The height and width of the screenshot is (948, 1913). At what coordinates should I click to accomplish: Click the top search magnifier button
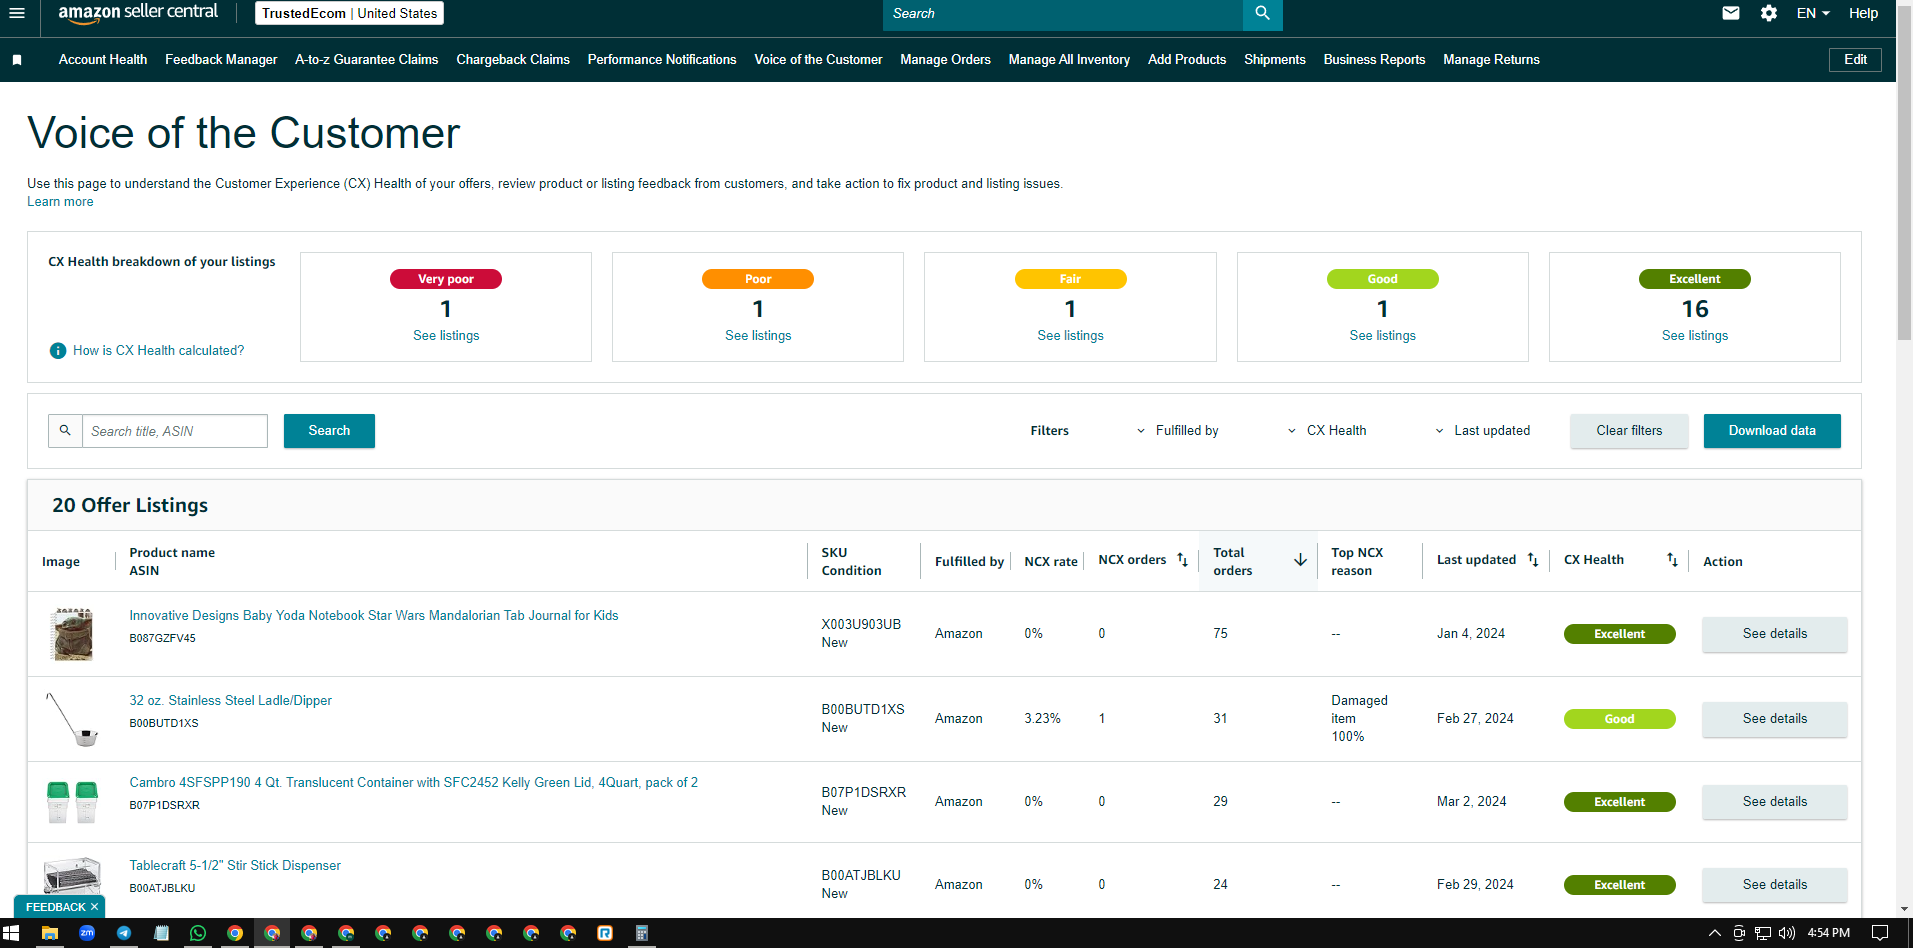point(1262,13)
